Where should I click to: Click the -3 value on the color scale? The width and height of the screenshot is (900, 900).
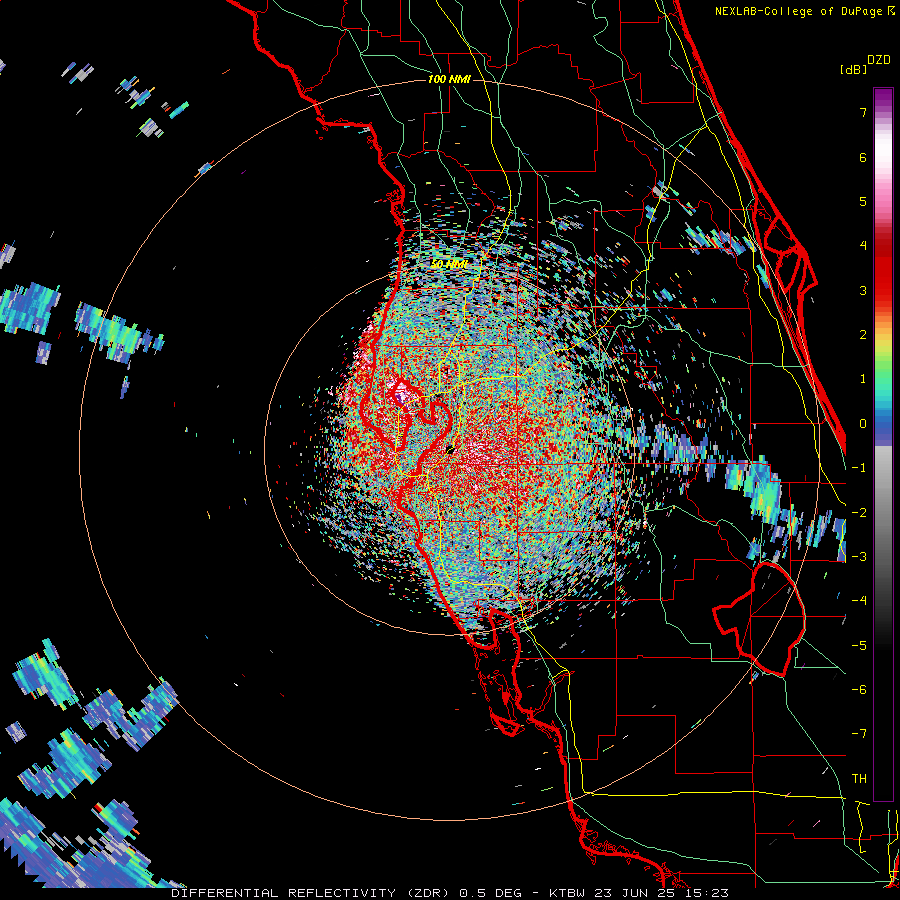(x=859, y=557)
